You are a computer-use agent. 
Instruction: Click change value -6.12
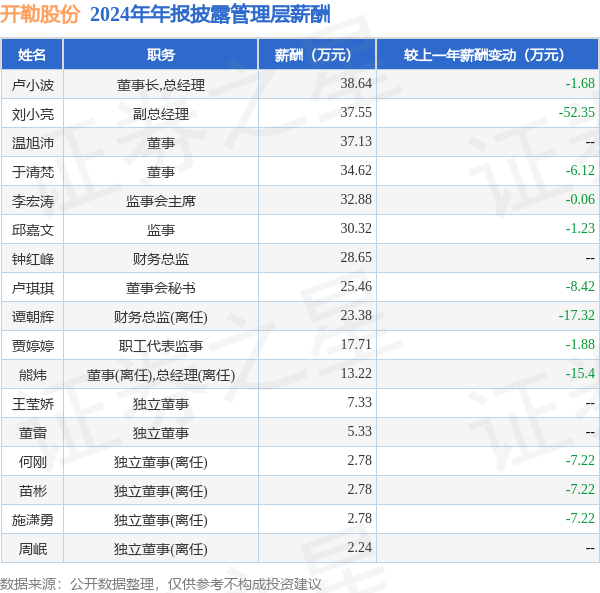pyautogui.click(x=580, y=170)
